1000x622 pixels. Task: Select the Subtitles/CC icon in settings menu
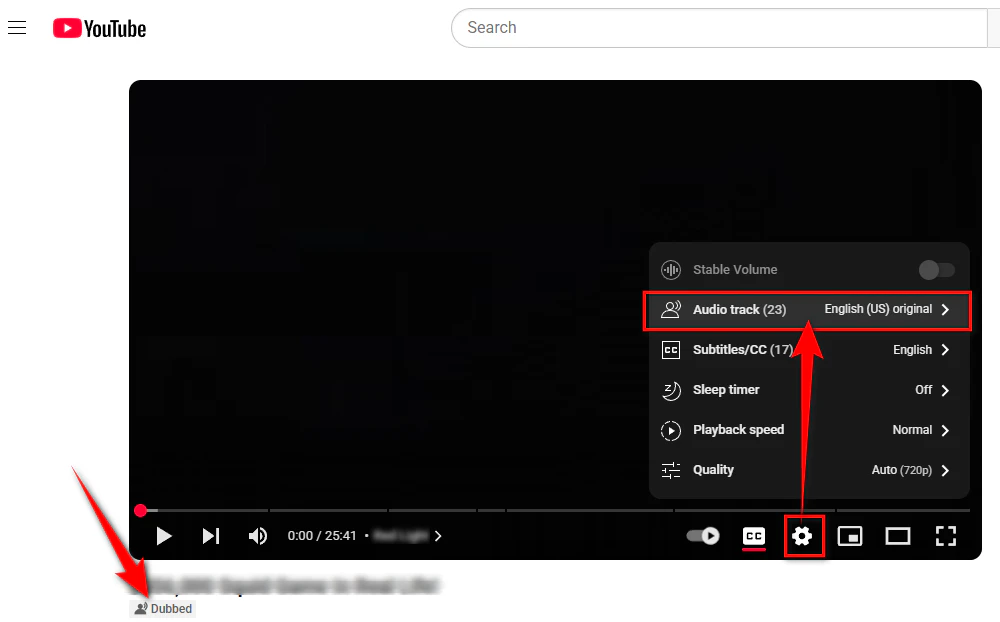[x=670, y=349]
